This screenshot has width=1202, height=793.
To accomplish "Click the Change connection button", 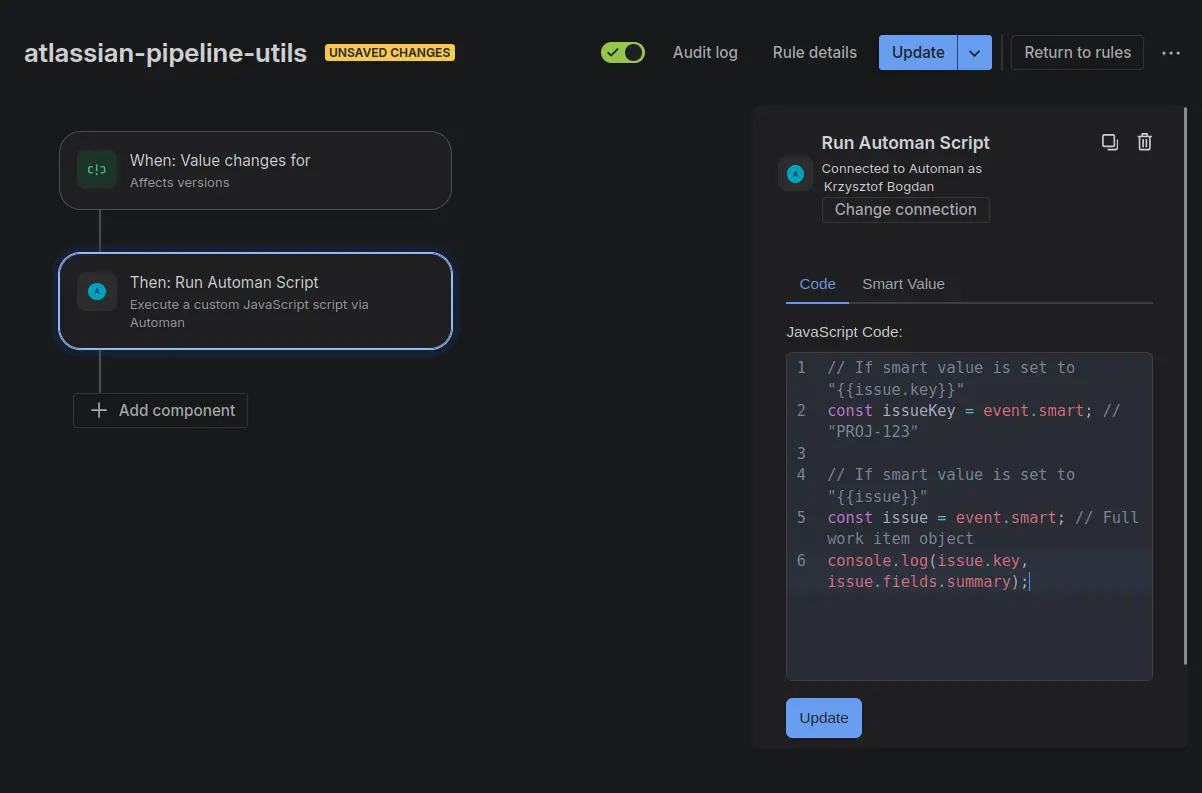I will pyautogui.click(x=905, y=210).
